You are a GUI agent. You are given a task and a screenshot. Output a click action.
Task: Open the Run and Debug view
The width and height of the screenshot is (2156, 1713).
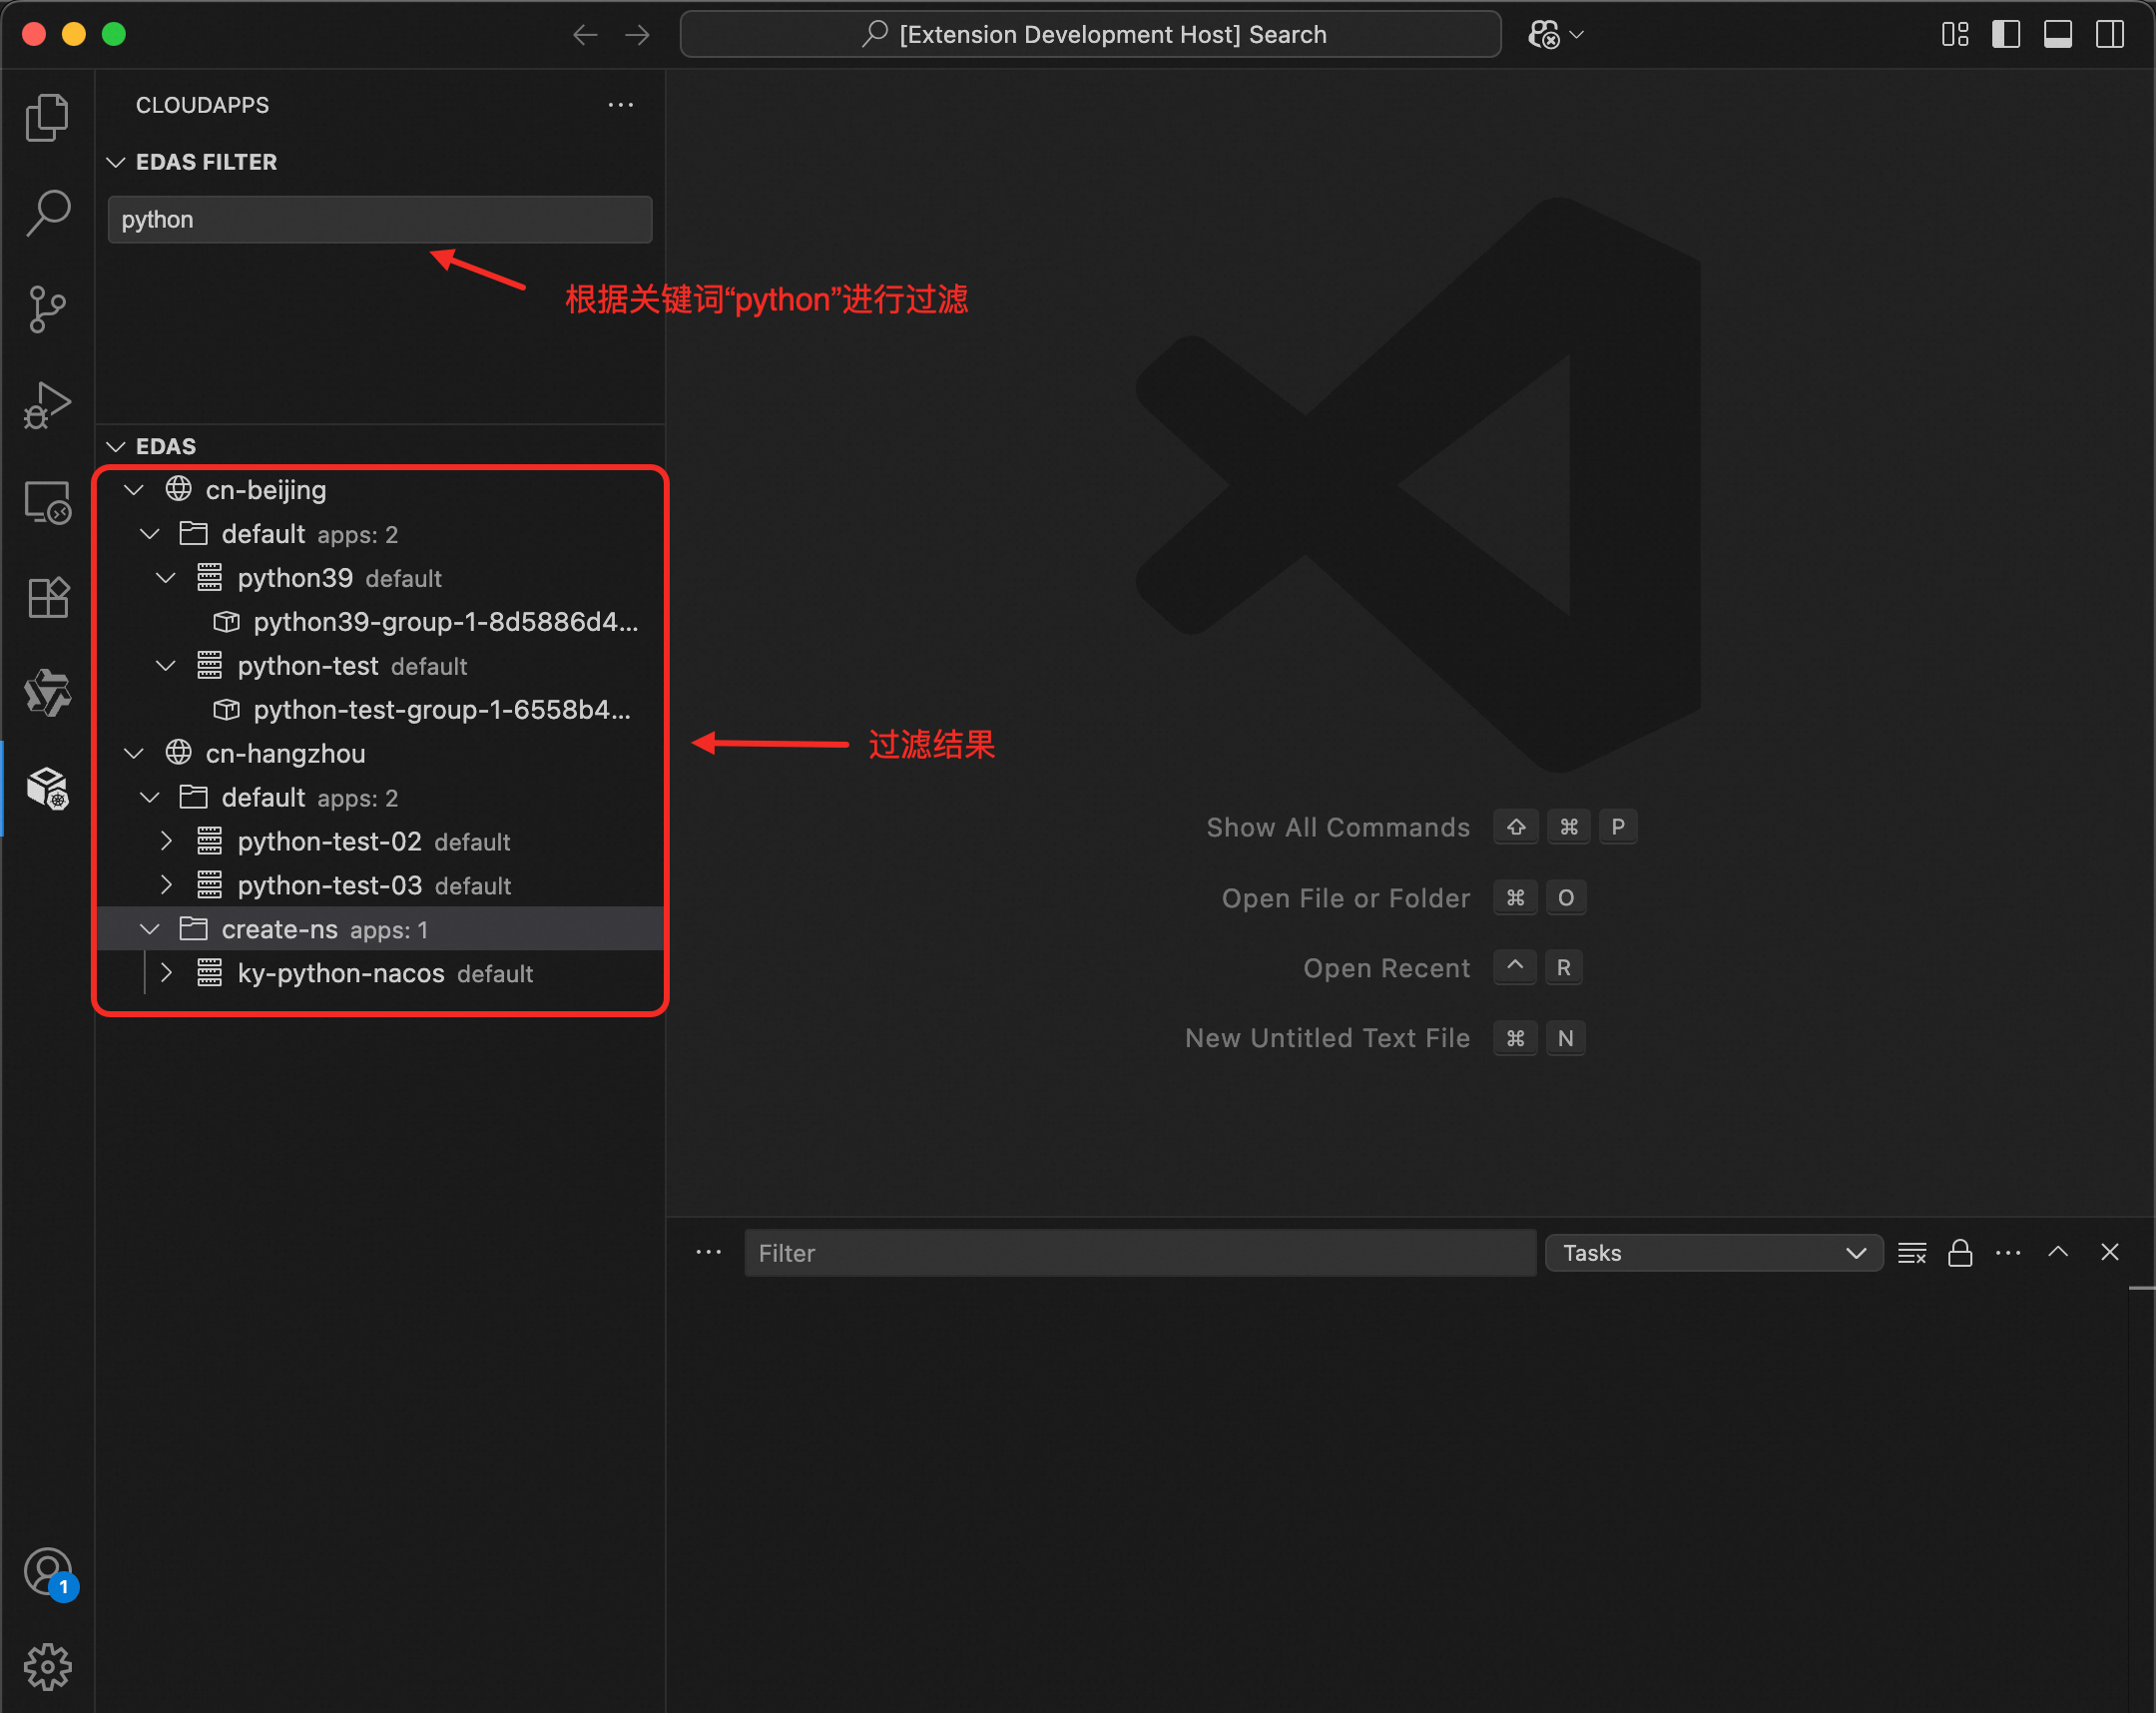[47, 405]
